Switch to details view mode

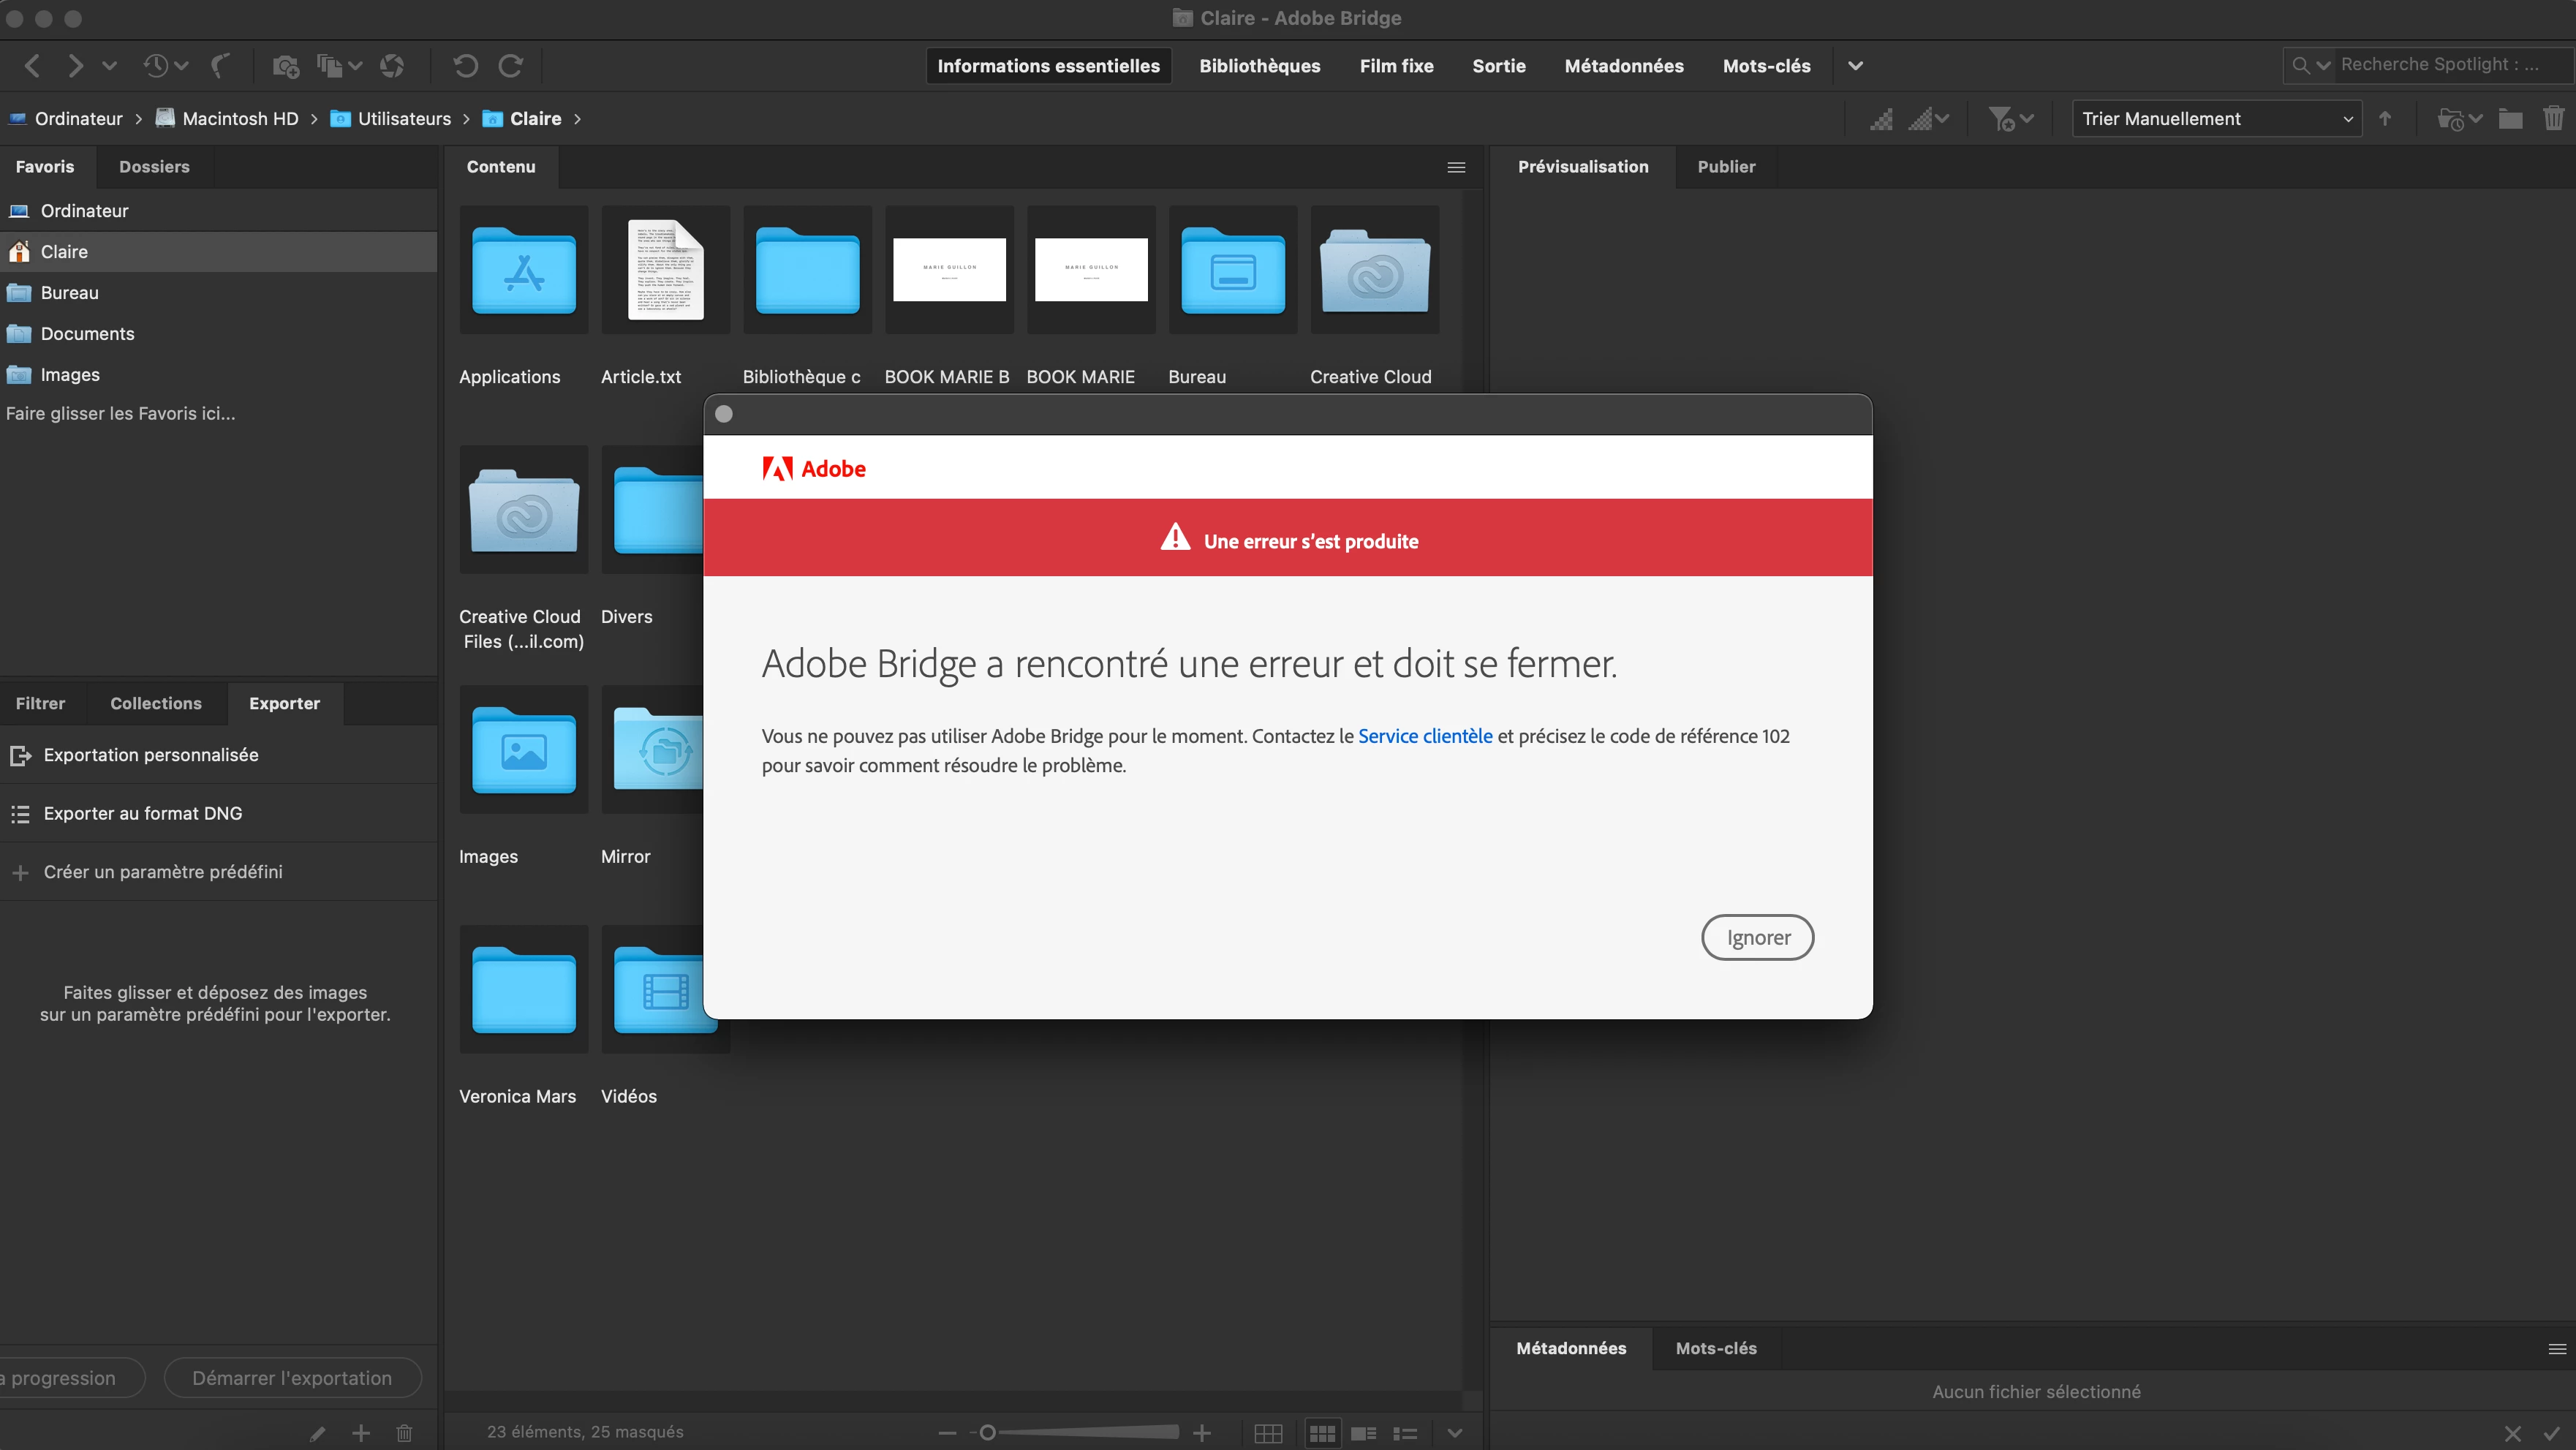click(x=1363, y=1433)
